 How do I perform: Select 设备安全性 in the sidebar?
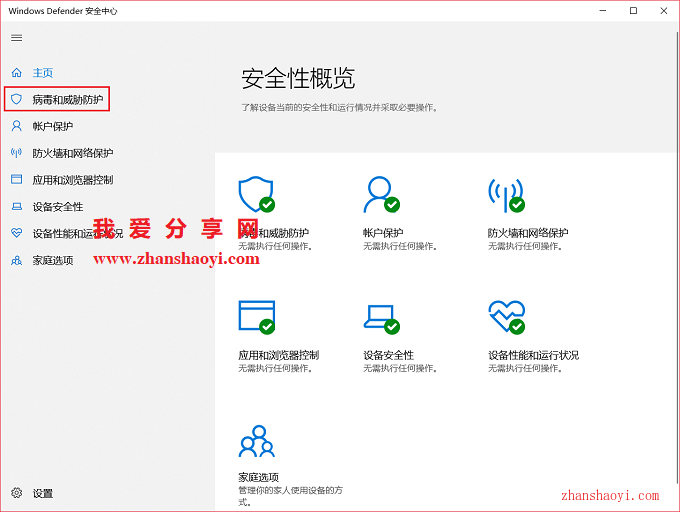58,207
